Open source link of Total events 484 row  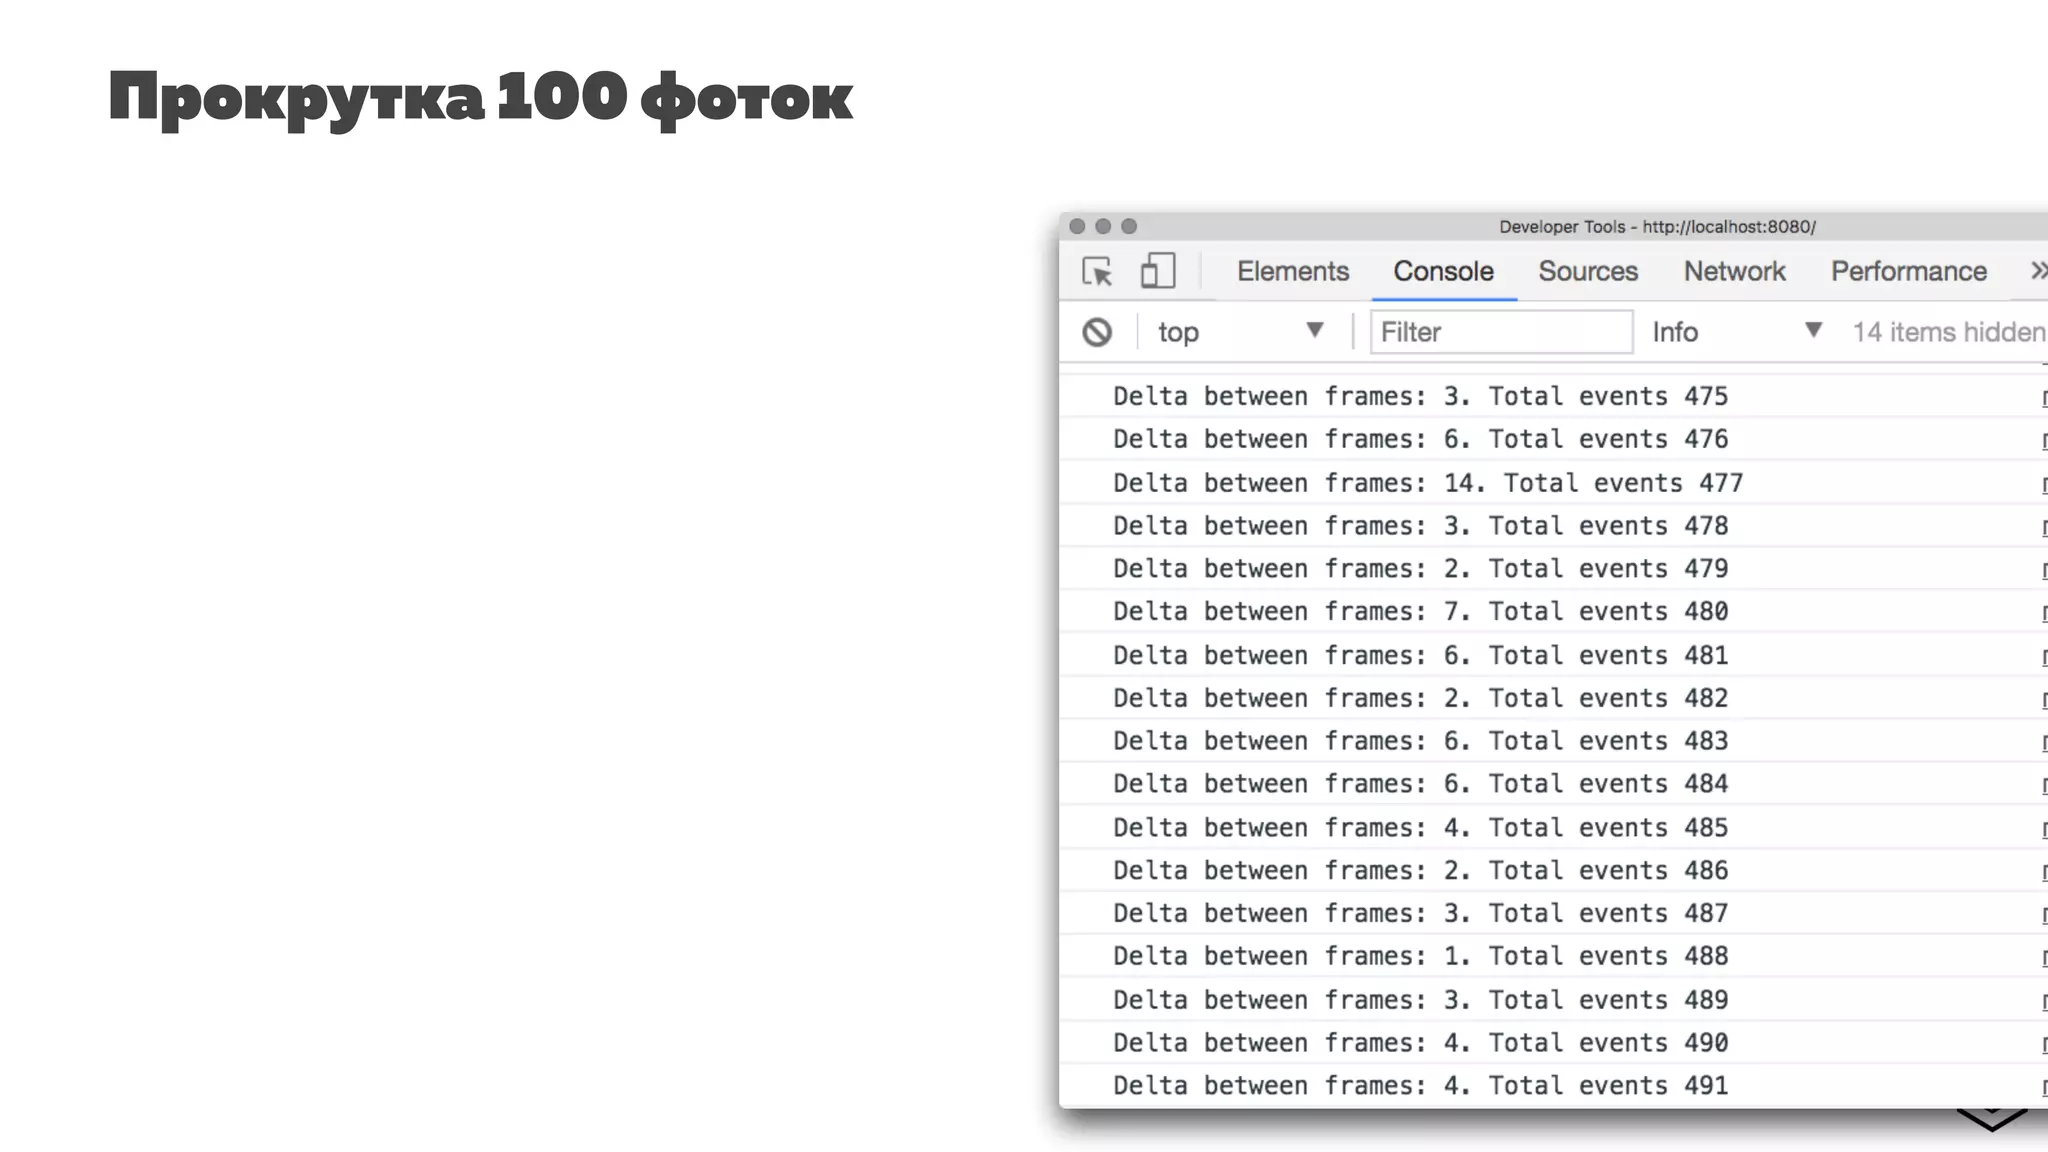pyautogui.click(x=2044, y=787)
